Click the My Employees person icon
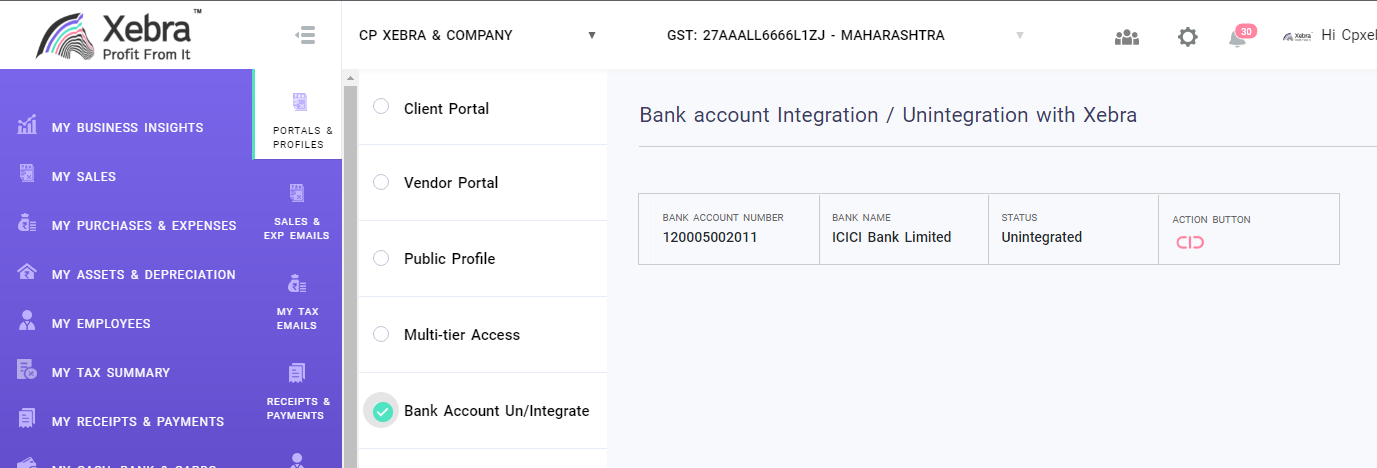The image size is (1377, 468). click(27, 323)
